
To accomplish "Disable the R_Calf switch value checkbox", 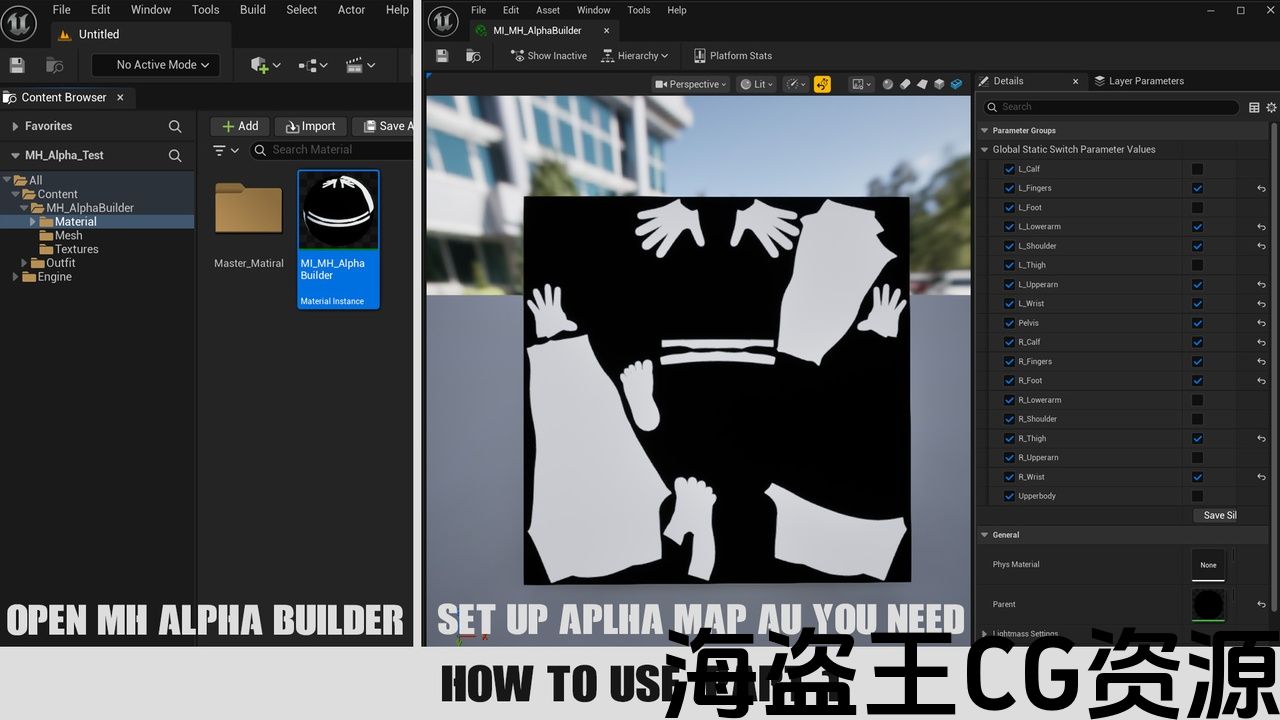I will pos(1197,342).
